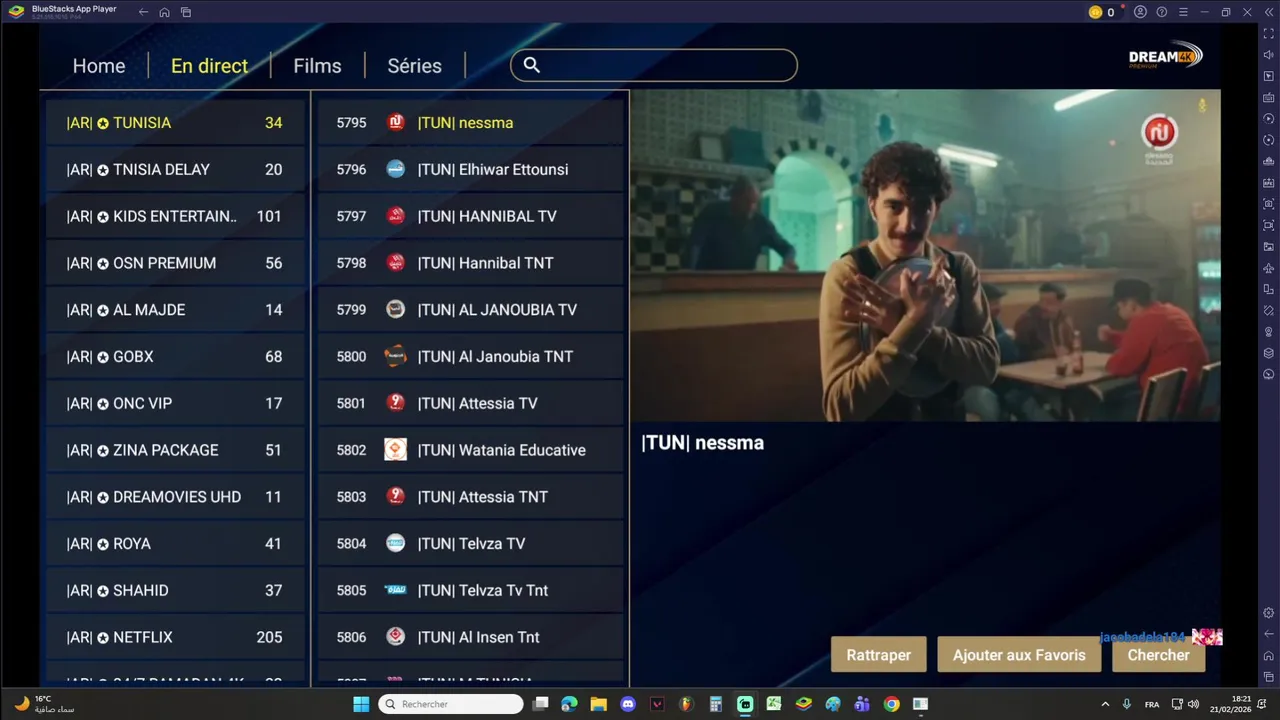Click BlueStacks back arrow in title bar
The image size is (1280, 720).
143,12
